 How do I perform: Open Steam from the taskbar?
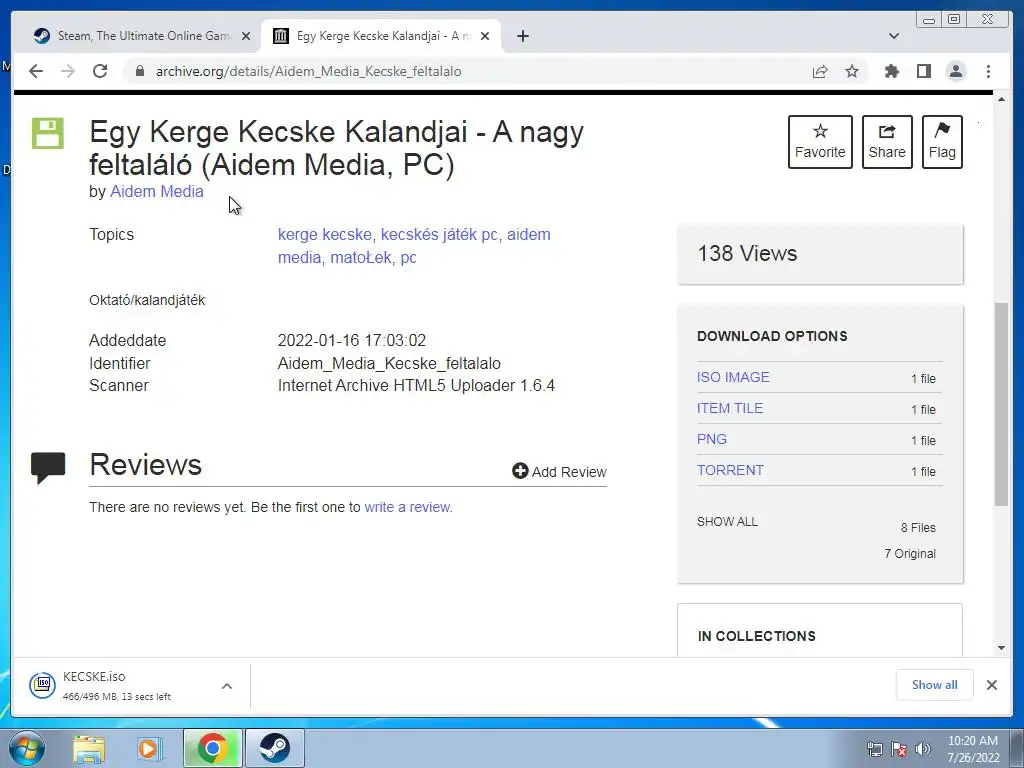pos(274,748)
